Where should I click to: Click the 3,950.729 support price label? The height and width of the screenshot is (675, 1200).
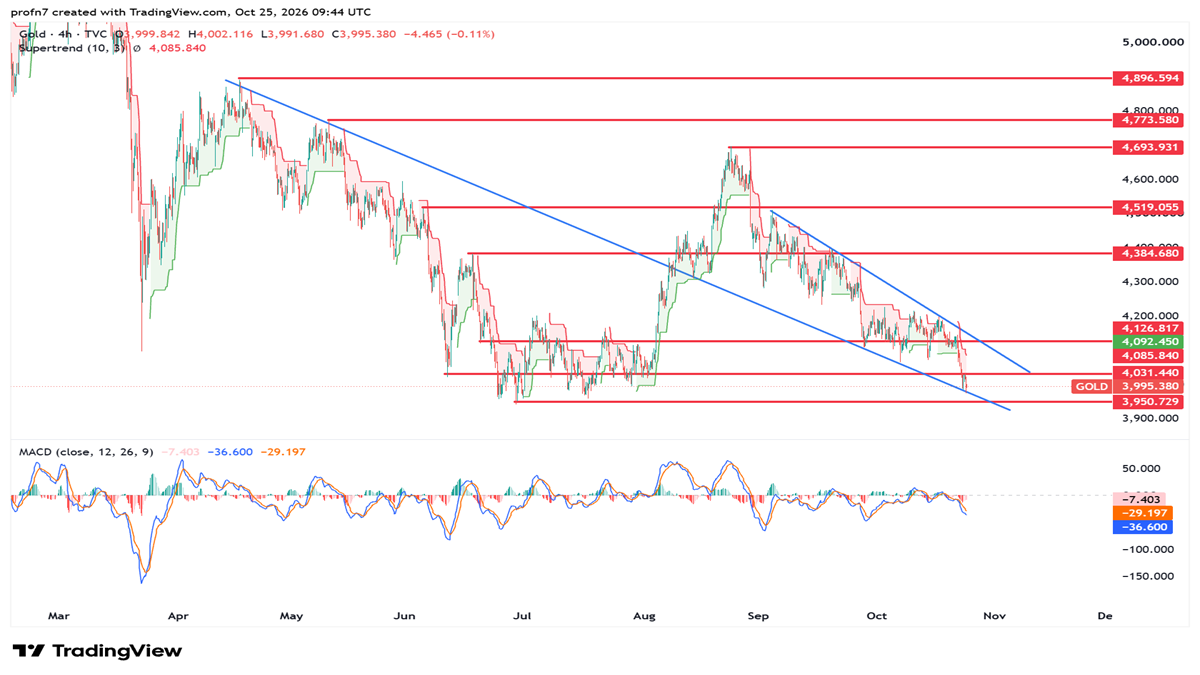(x=1147, y=401)
